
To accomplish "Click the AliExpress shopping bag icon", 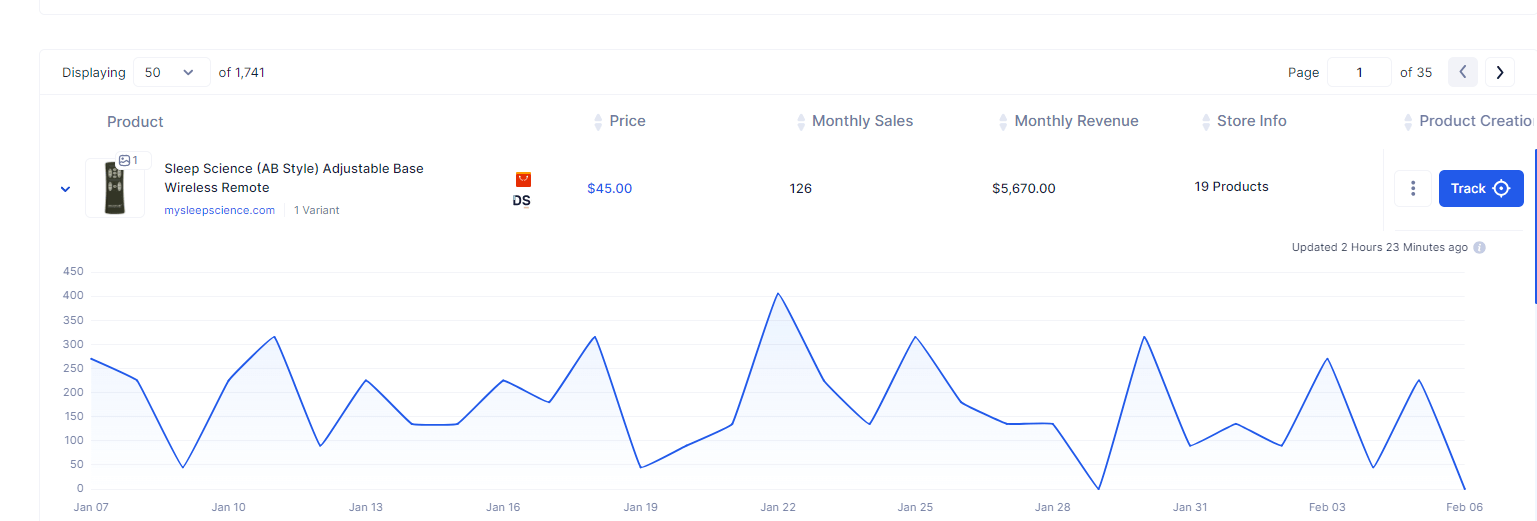I will [523, 179].
